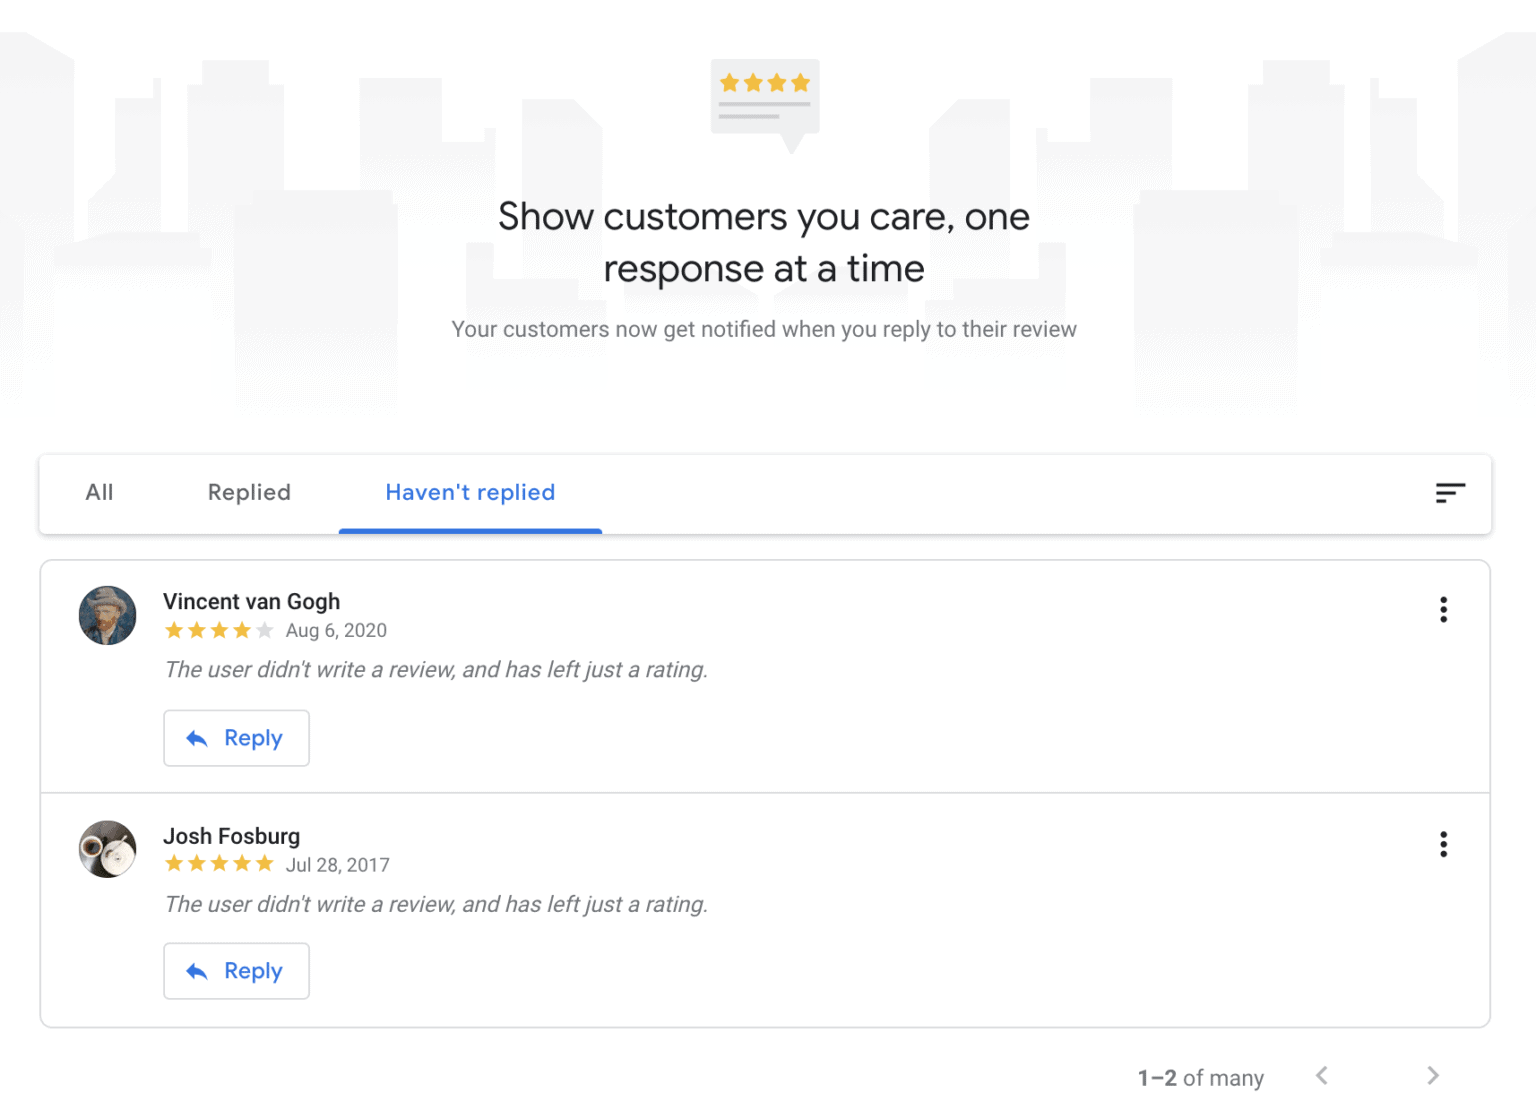
Task: Click Vincent's four-star rating display
Action: [x=218, y=630]
